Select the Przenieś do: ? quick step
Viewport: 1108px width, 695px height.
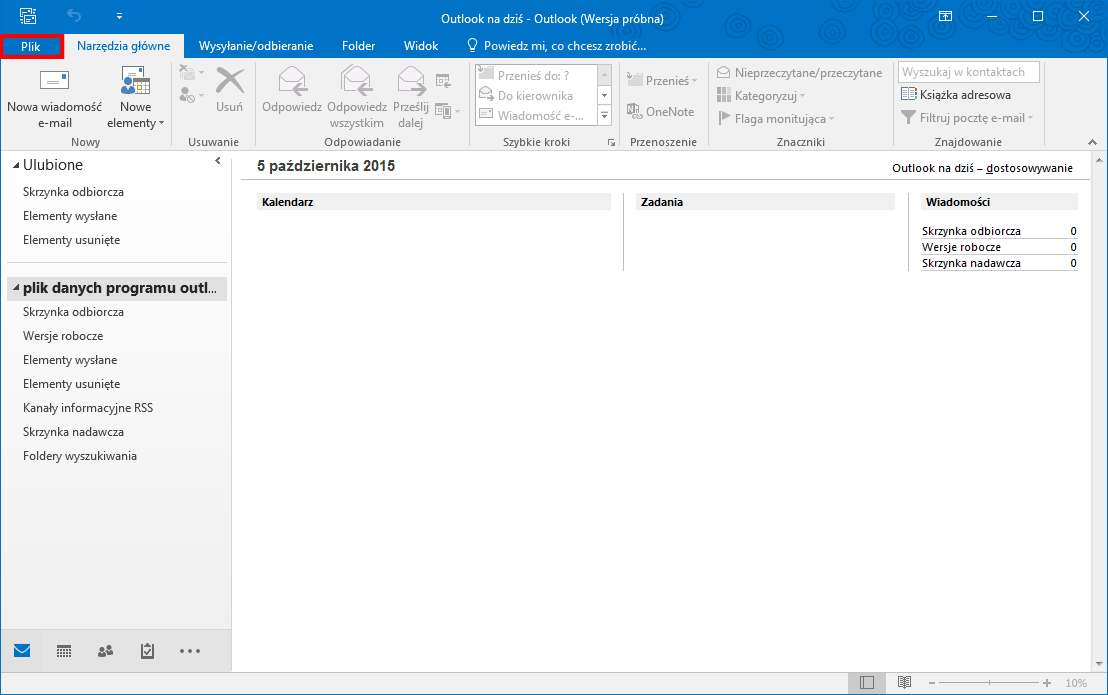pyautogui.click(x=536, y=76)
